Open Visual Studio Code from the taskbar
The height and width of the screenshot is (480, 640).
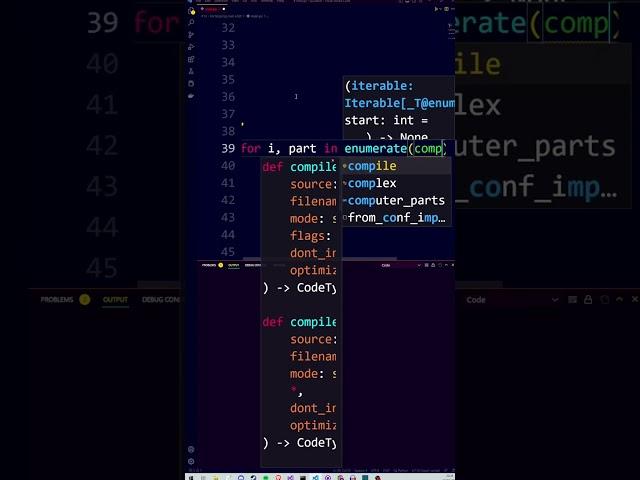[316, 478]
